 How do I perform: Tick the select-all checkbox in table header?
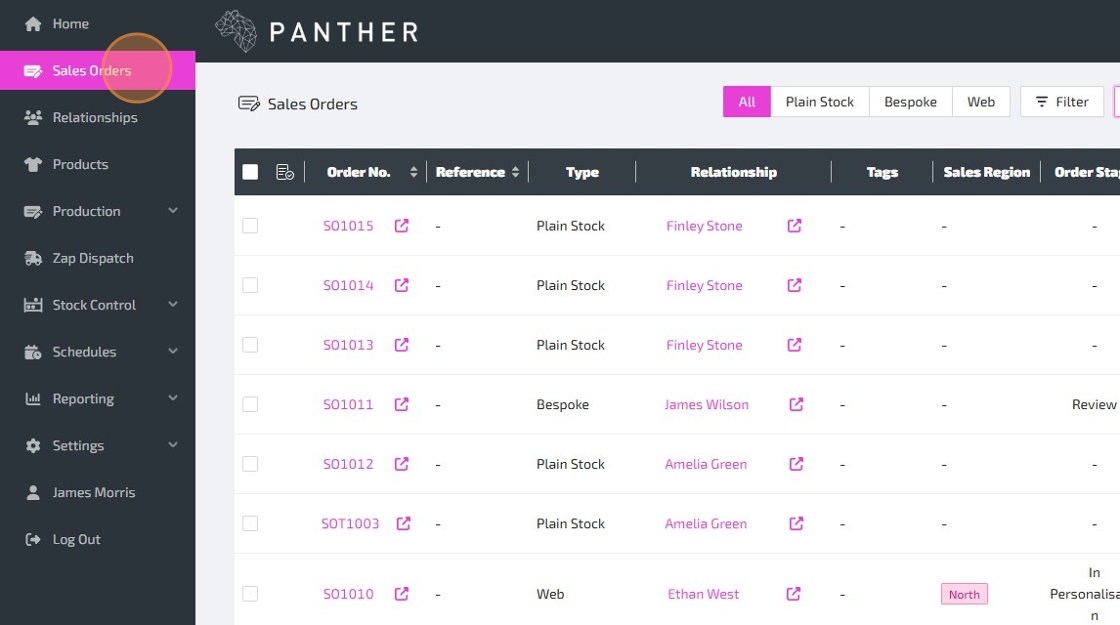point(250,172)
